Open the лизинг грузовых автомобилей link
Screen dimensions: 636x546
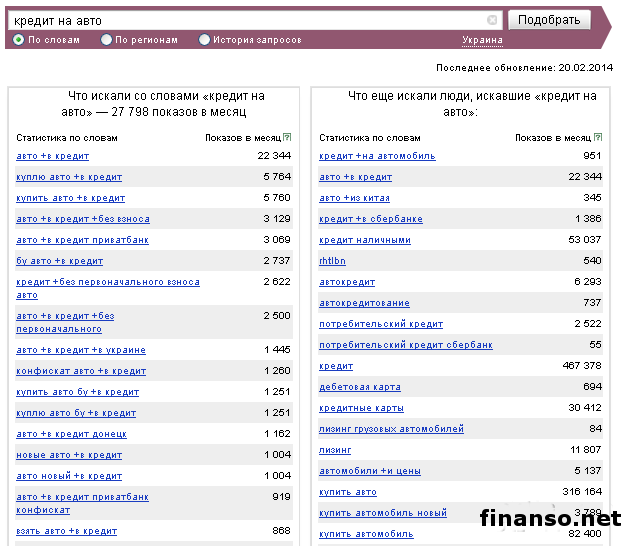(x=391, y=429)
